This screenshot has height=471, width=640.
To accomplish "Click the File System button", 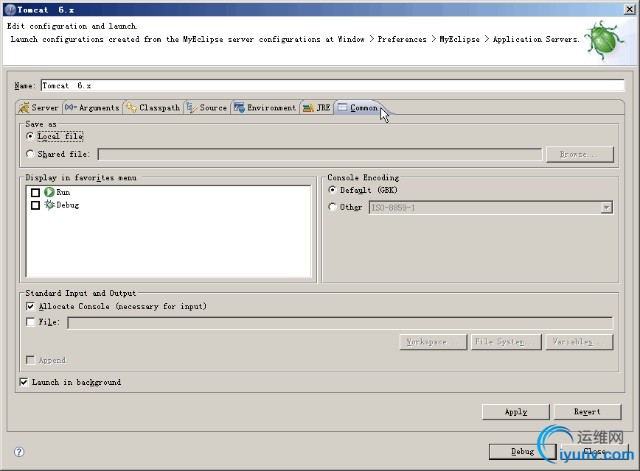I will [x=507, y=342].
